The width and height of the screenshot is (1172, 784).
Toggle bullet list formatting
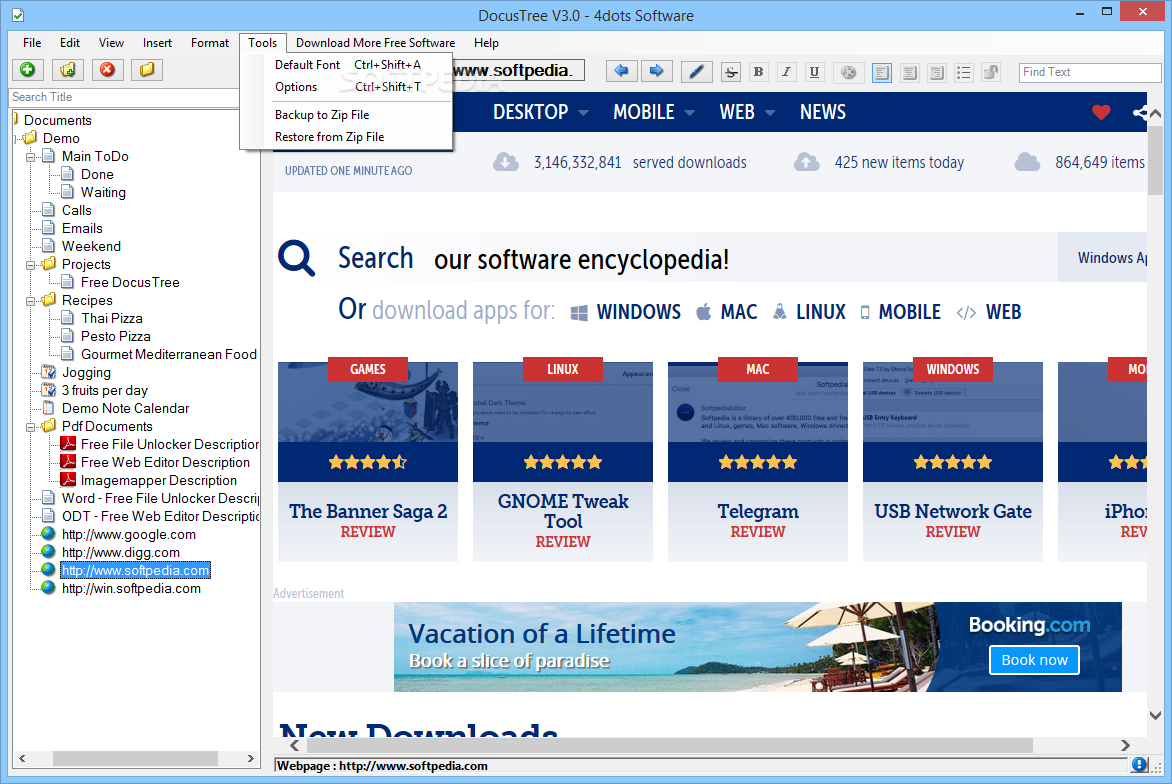963,72
